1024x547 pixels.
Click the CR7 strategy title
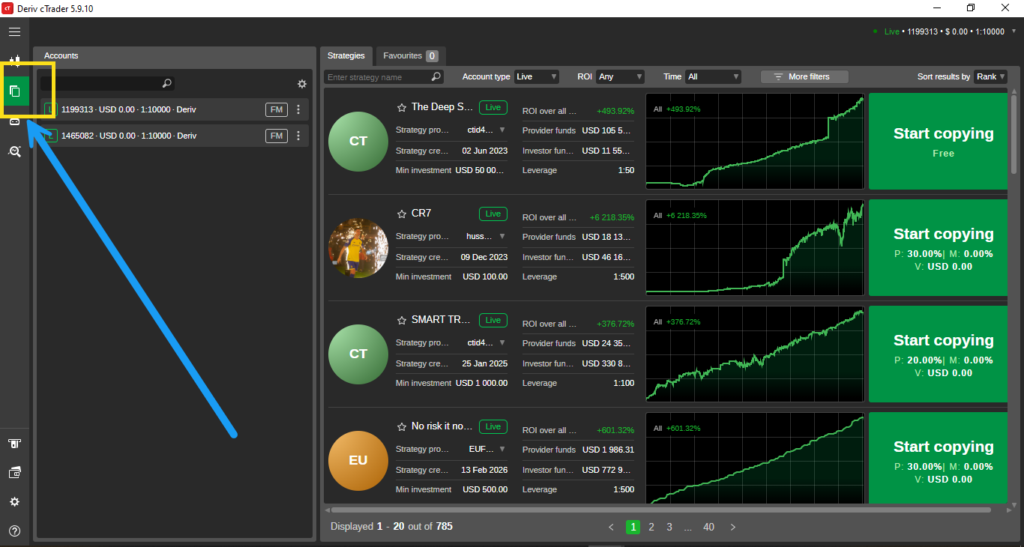pos(421,213)
